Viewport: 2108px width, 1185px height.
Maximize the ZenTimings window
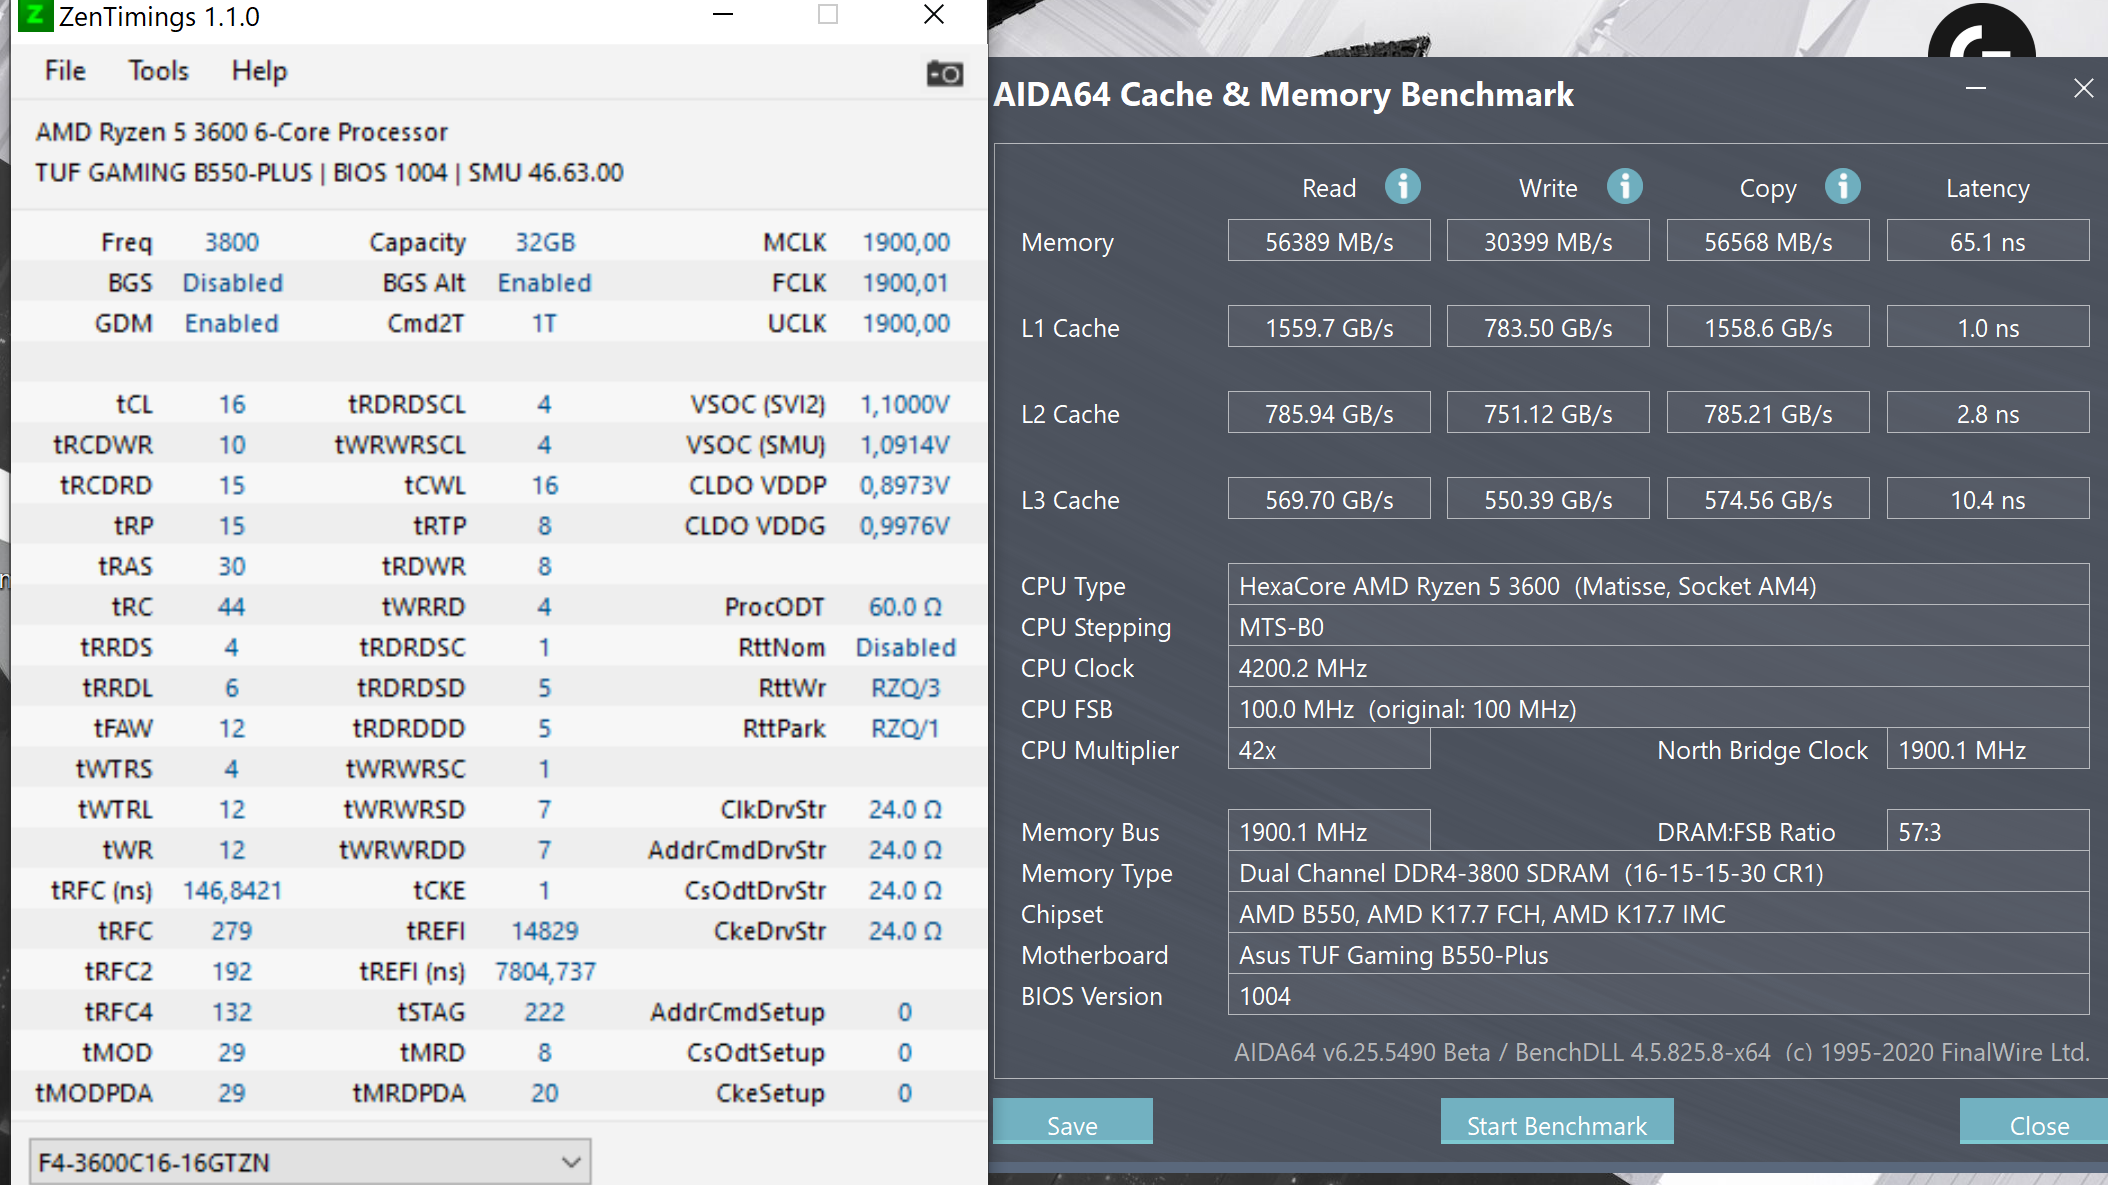pos(827,15)
